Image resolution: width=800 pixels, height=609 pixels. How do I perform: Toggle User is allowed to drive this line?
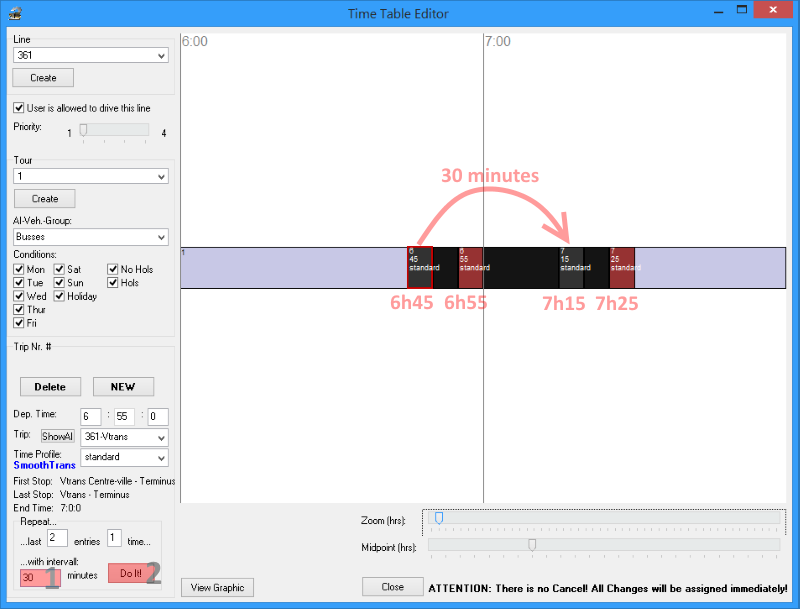(x=19, y=108)
